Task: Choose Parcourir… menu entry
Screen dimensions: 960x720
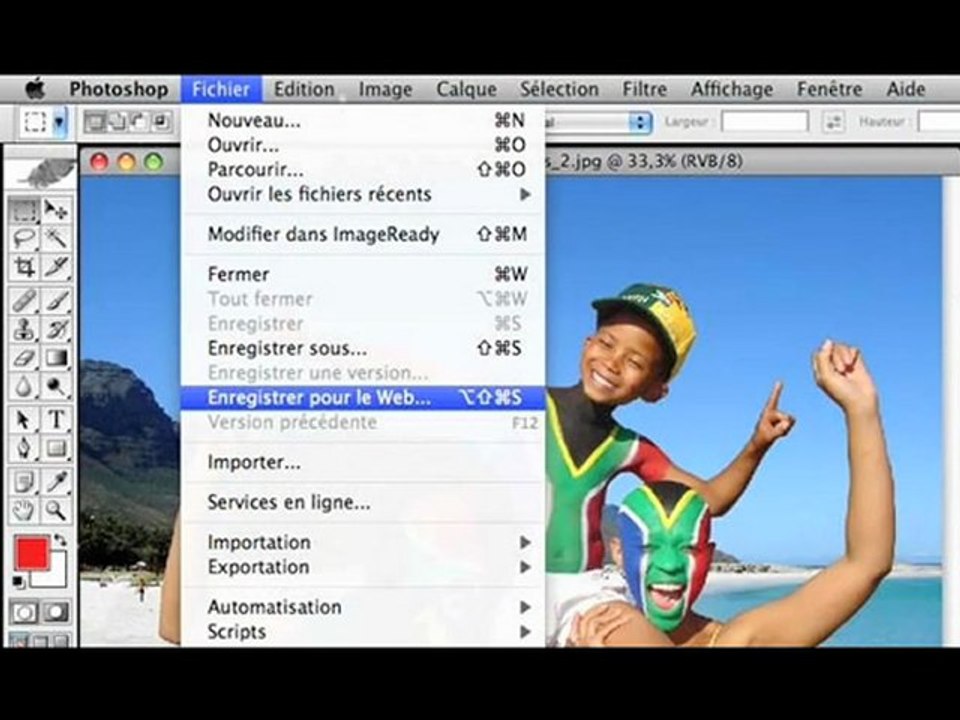Action: pyautogui.click(x=363, y=170)
